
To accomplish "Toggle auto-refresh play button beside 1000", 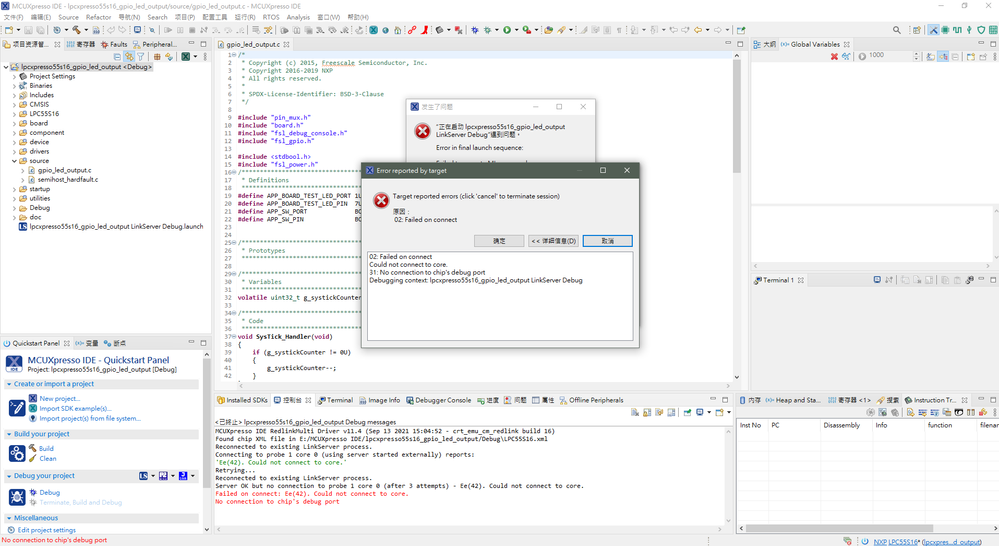I will [x=862, y=57].
